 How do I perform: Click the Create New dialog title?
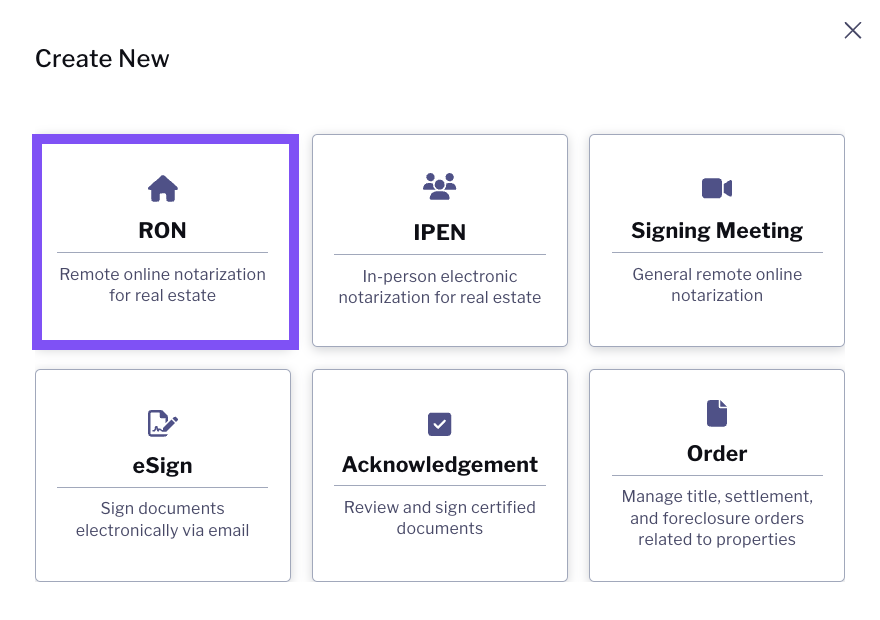point(102,59)
